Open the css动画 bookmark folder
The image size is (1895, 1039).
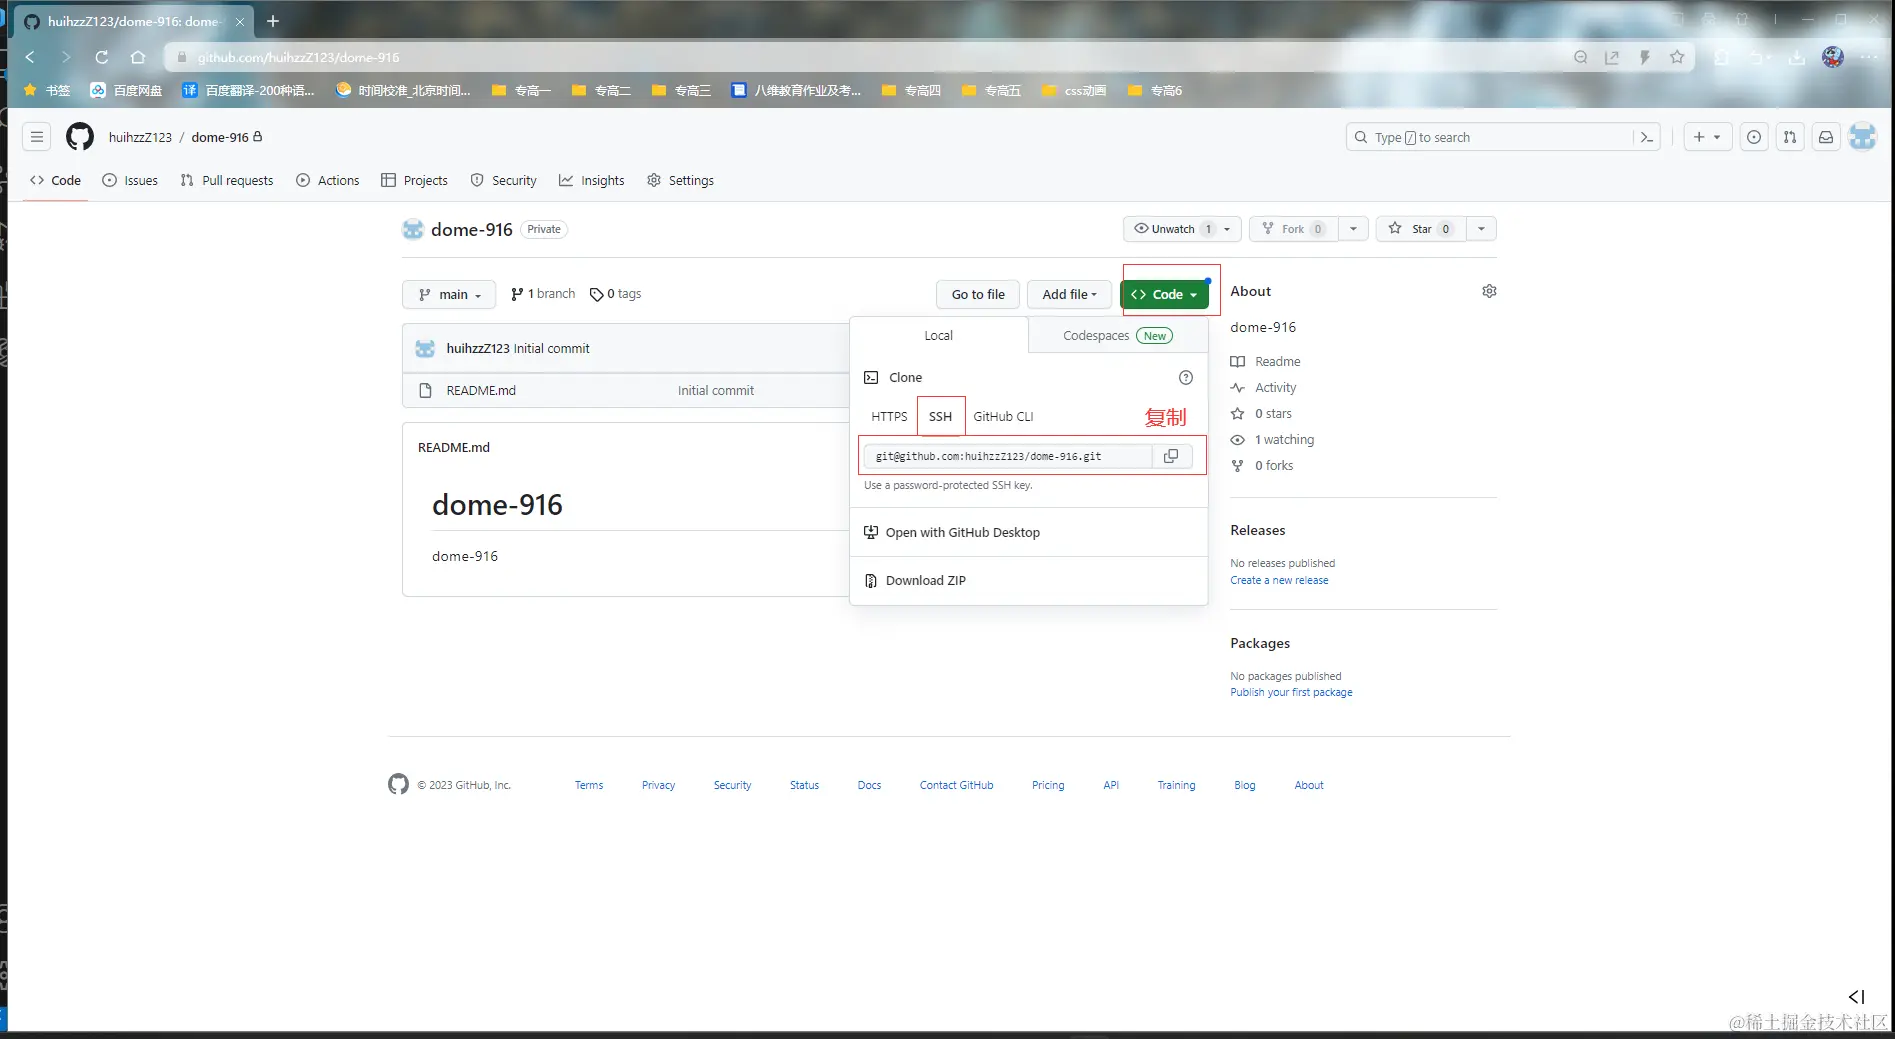[x=1074, y=90]
